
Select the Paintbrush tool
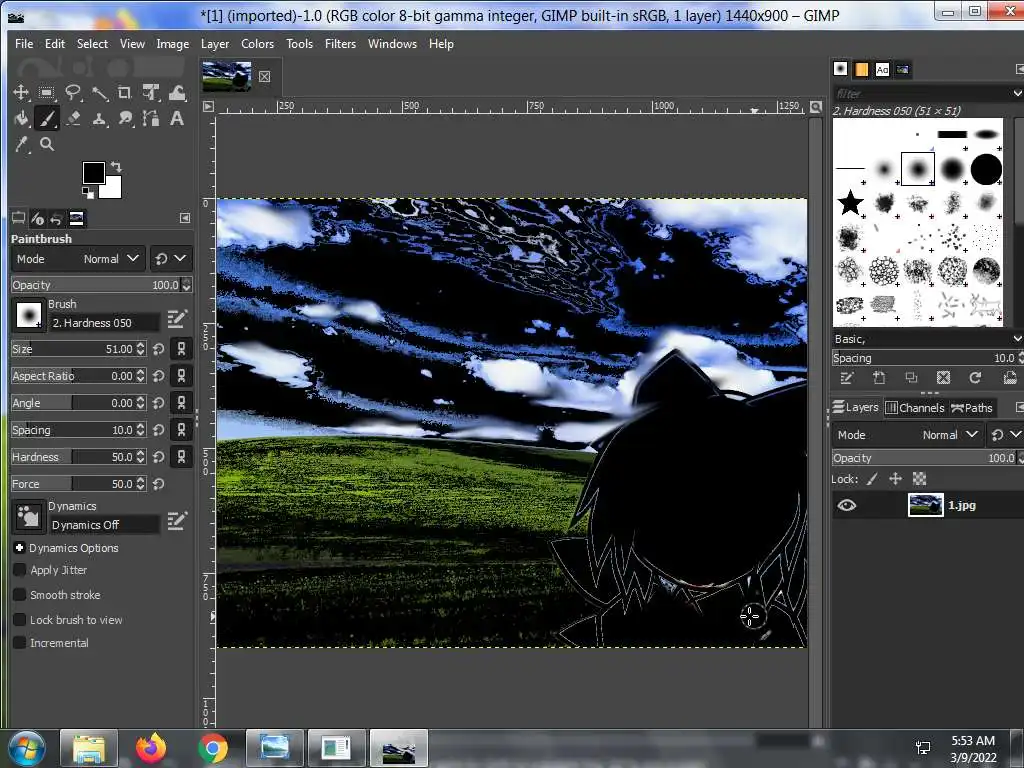pyautogui.click(x=46, y=118)
